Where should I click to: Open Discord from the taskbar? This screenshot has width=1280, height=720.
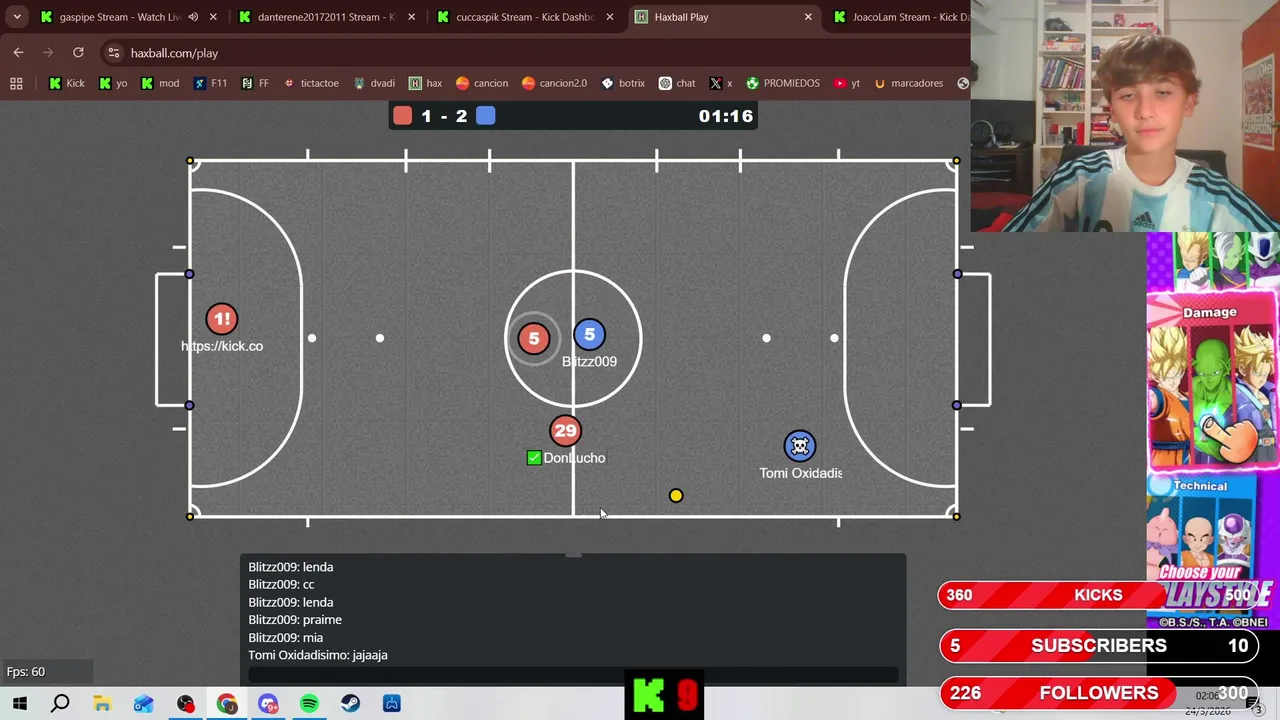click(268, 704)
